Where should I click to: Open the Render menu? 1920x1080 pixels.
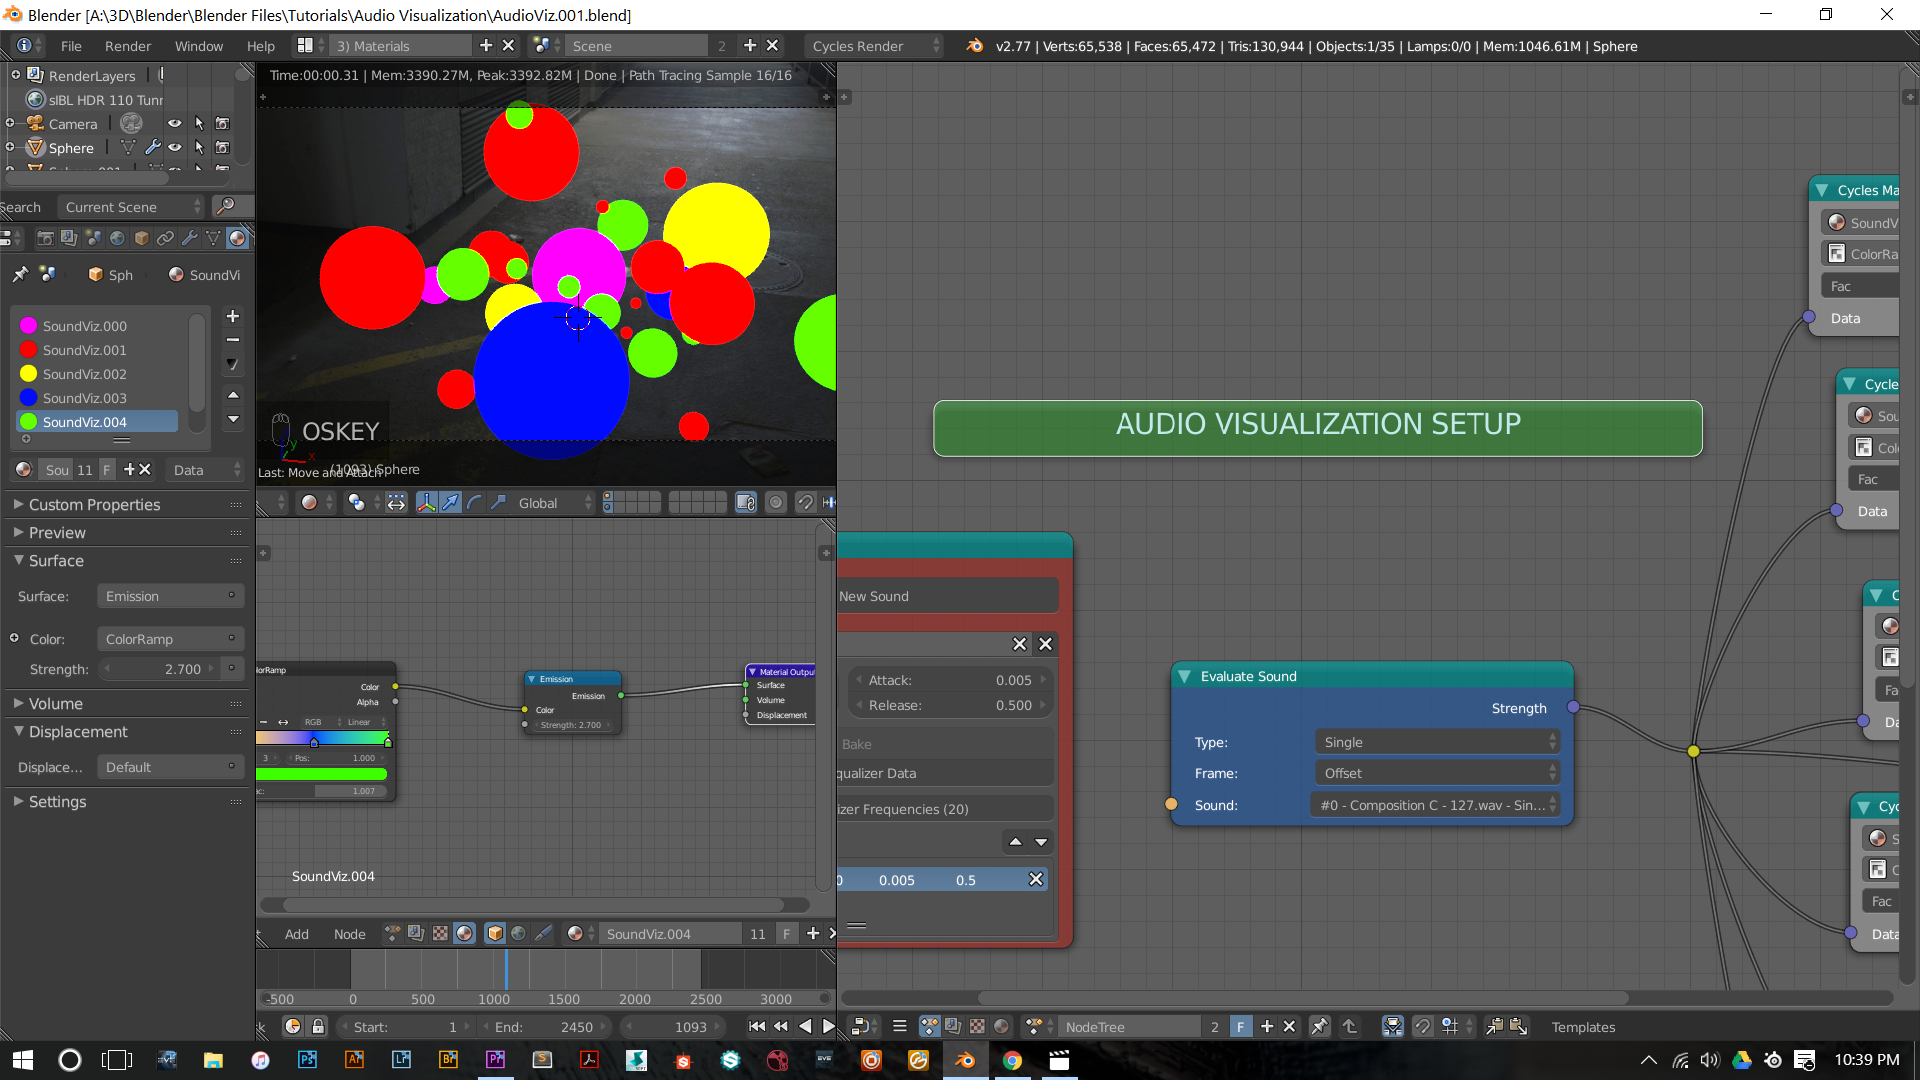click(x=128, y=46)
